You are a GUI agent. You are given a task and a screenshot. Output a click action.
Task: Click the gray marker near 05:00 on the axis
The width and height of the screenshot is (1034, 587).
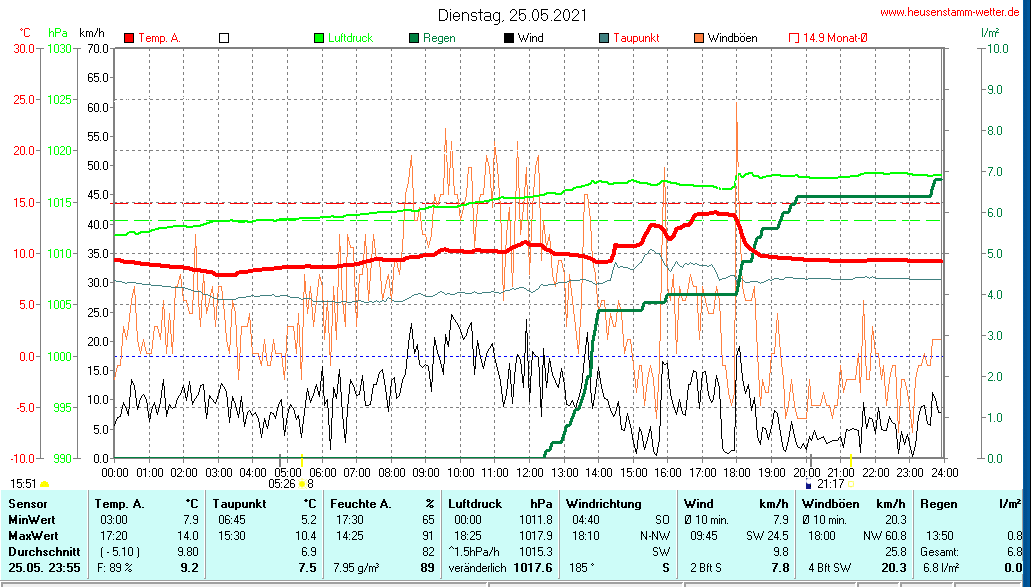(x=280, y=459)
